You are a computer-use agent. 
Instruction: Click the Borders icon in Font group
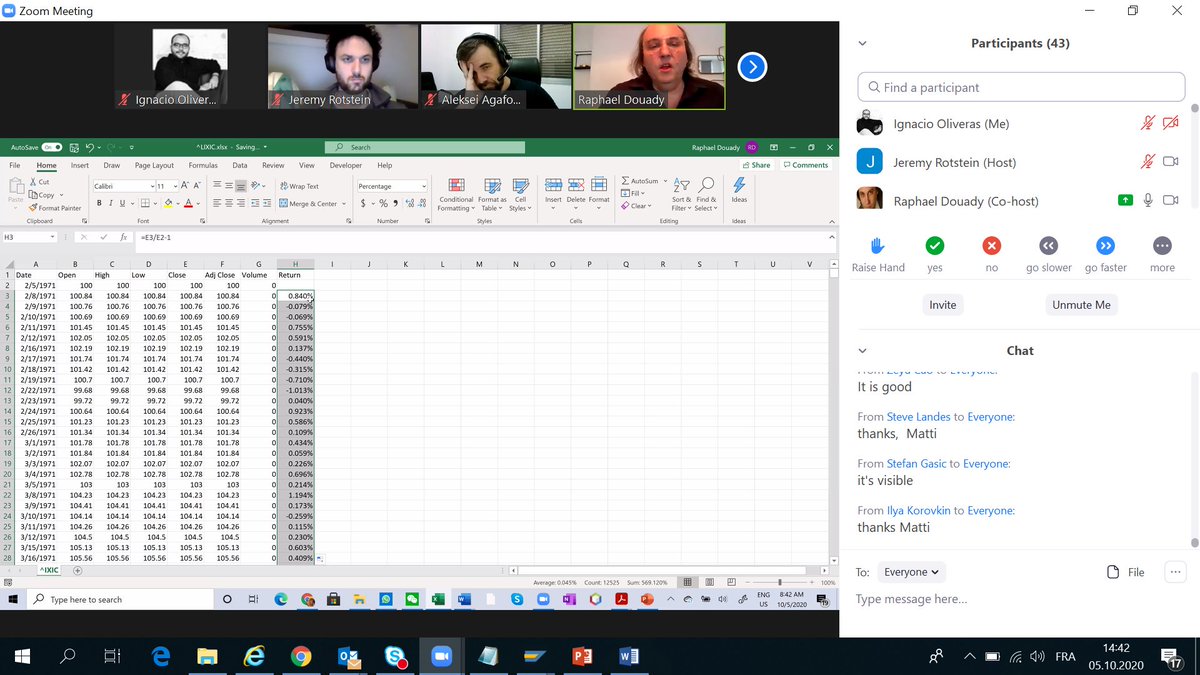pos(143,203)
